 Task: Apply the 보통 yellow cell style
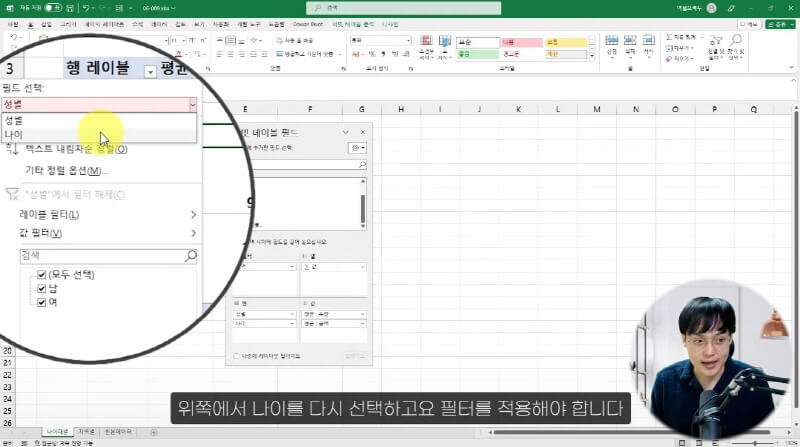(x=566, y=42)
